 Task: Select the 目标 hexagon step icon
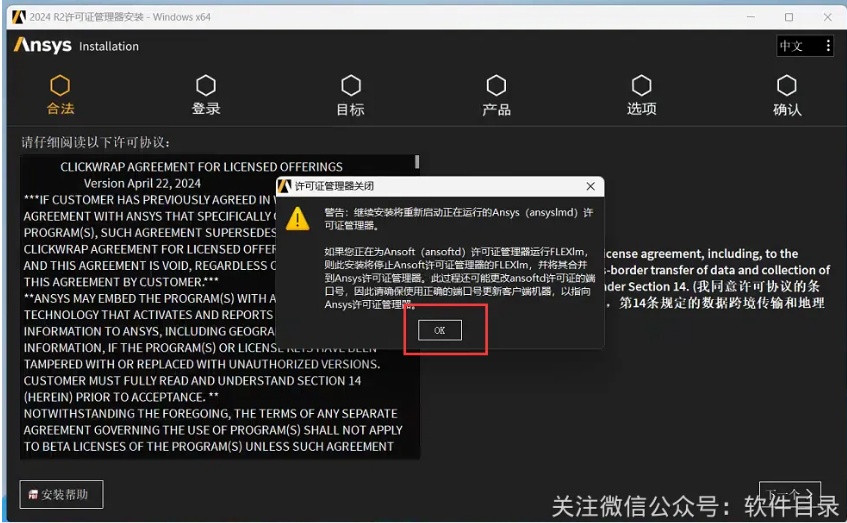pos(350,86)
